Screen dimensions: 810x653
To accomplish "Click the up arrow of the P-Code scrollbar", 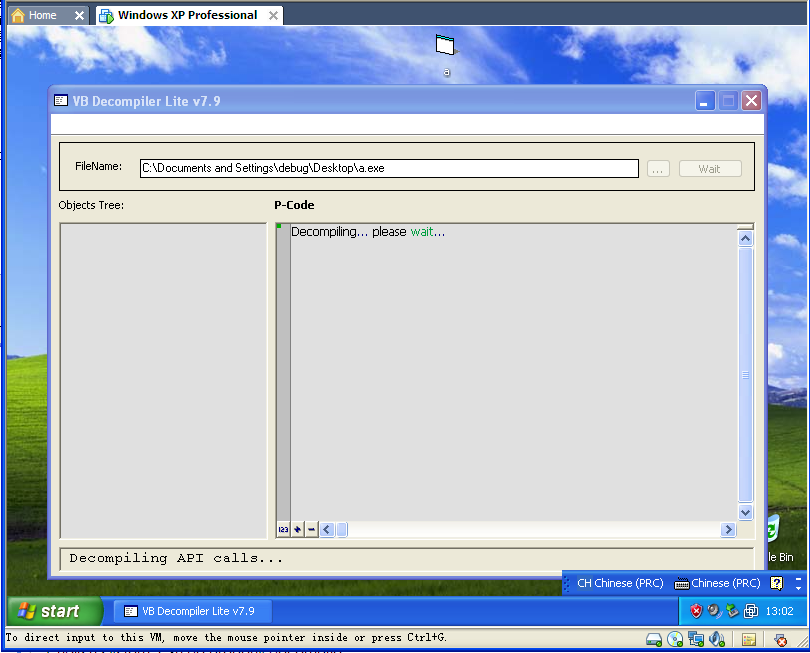I will [x=745, y=239].
